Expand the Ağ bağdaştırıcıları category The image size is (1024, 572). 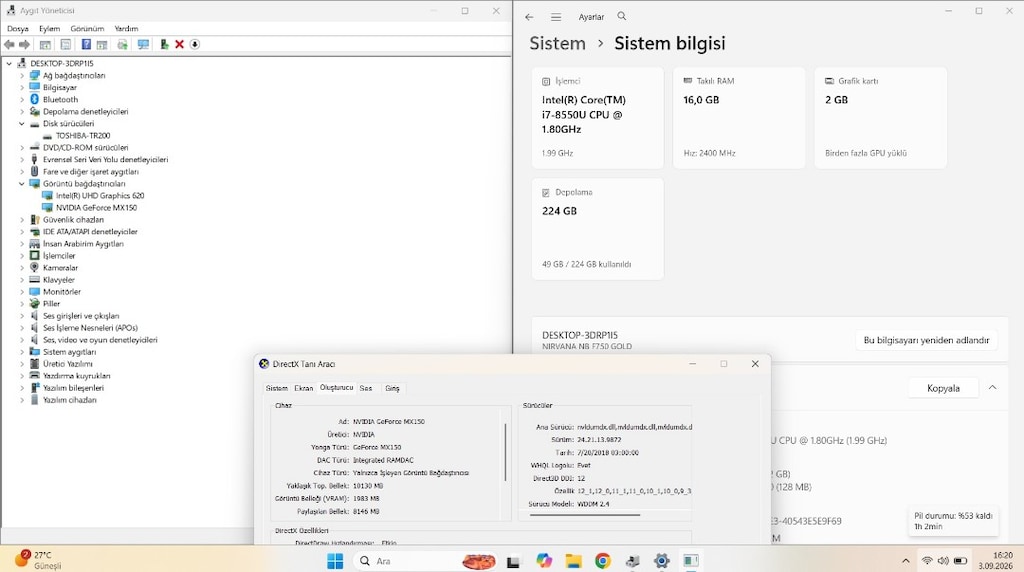(x=22, y=75)
